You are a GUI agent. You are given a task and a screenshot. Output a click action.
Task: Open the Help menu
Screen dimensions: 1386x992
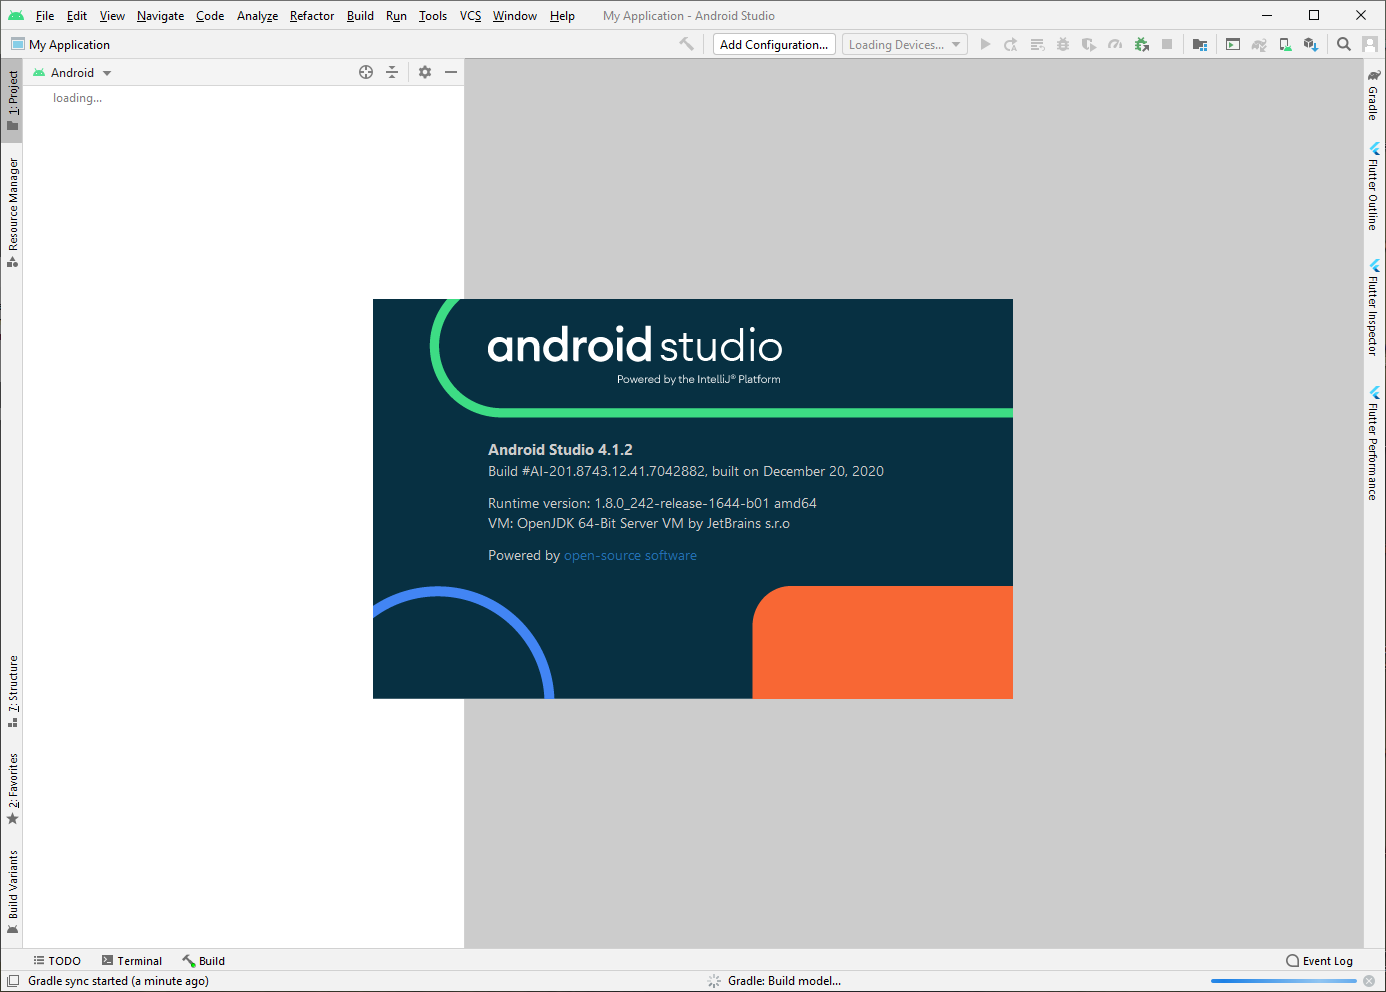click(x=562, y=15)
